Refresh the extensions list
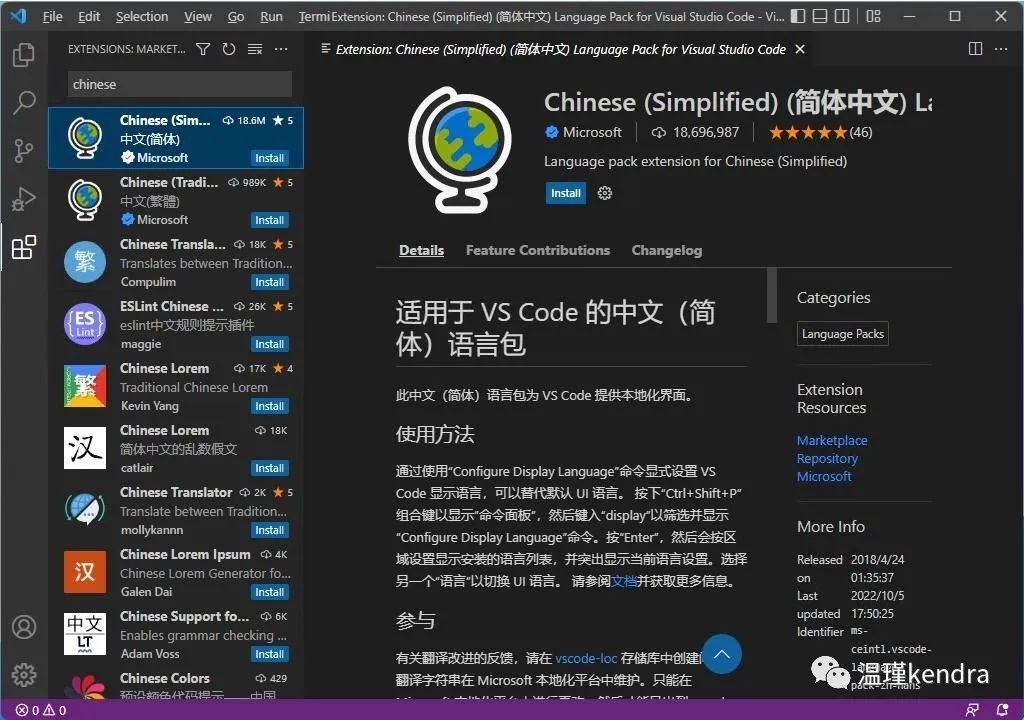The width and height of the screenshot is (1024, 720). point(229,49)
